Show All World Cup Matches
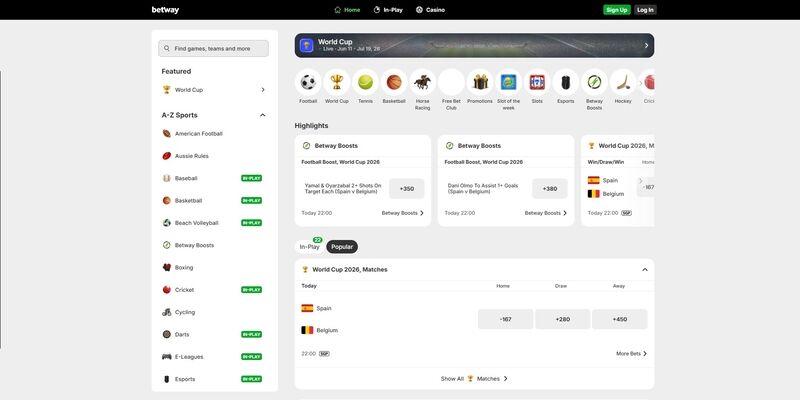Viewport: 800px width, 400px height. click(474, 379)
